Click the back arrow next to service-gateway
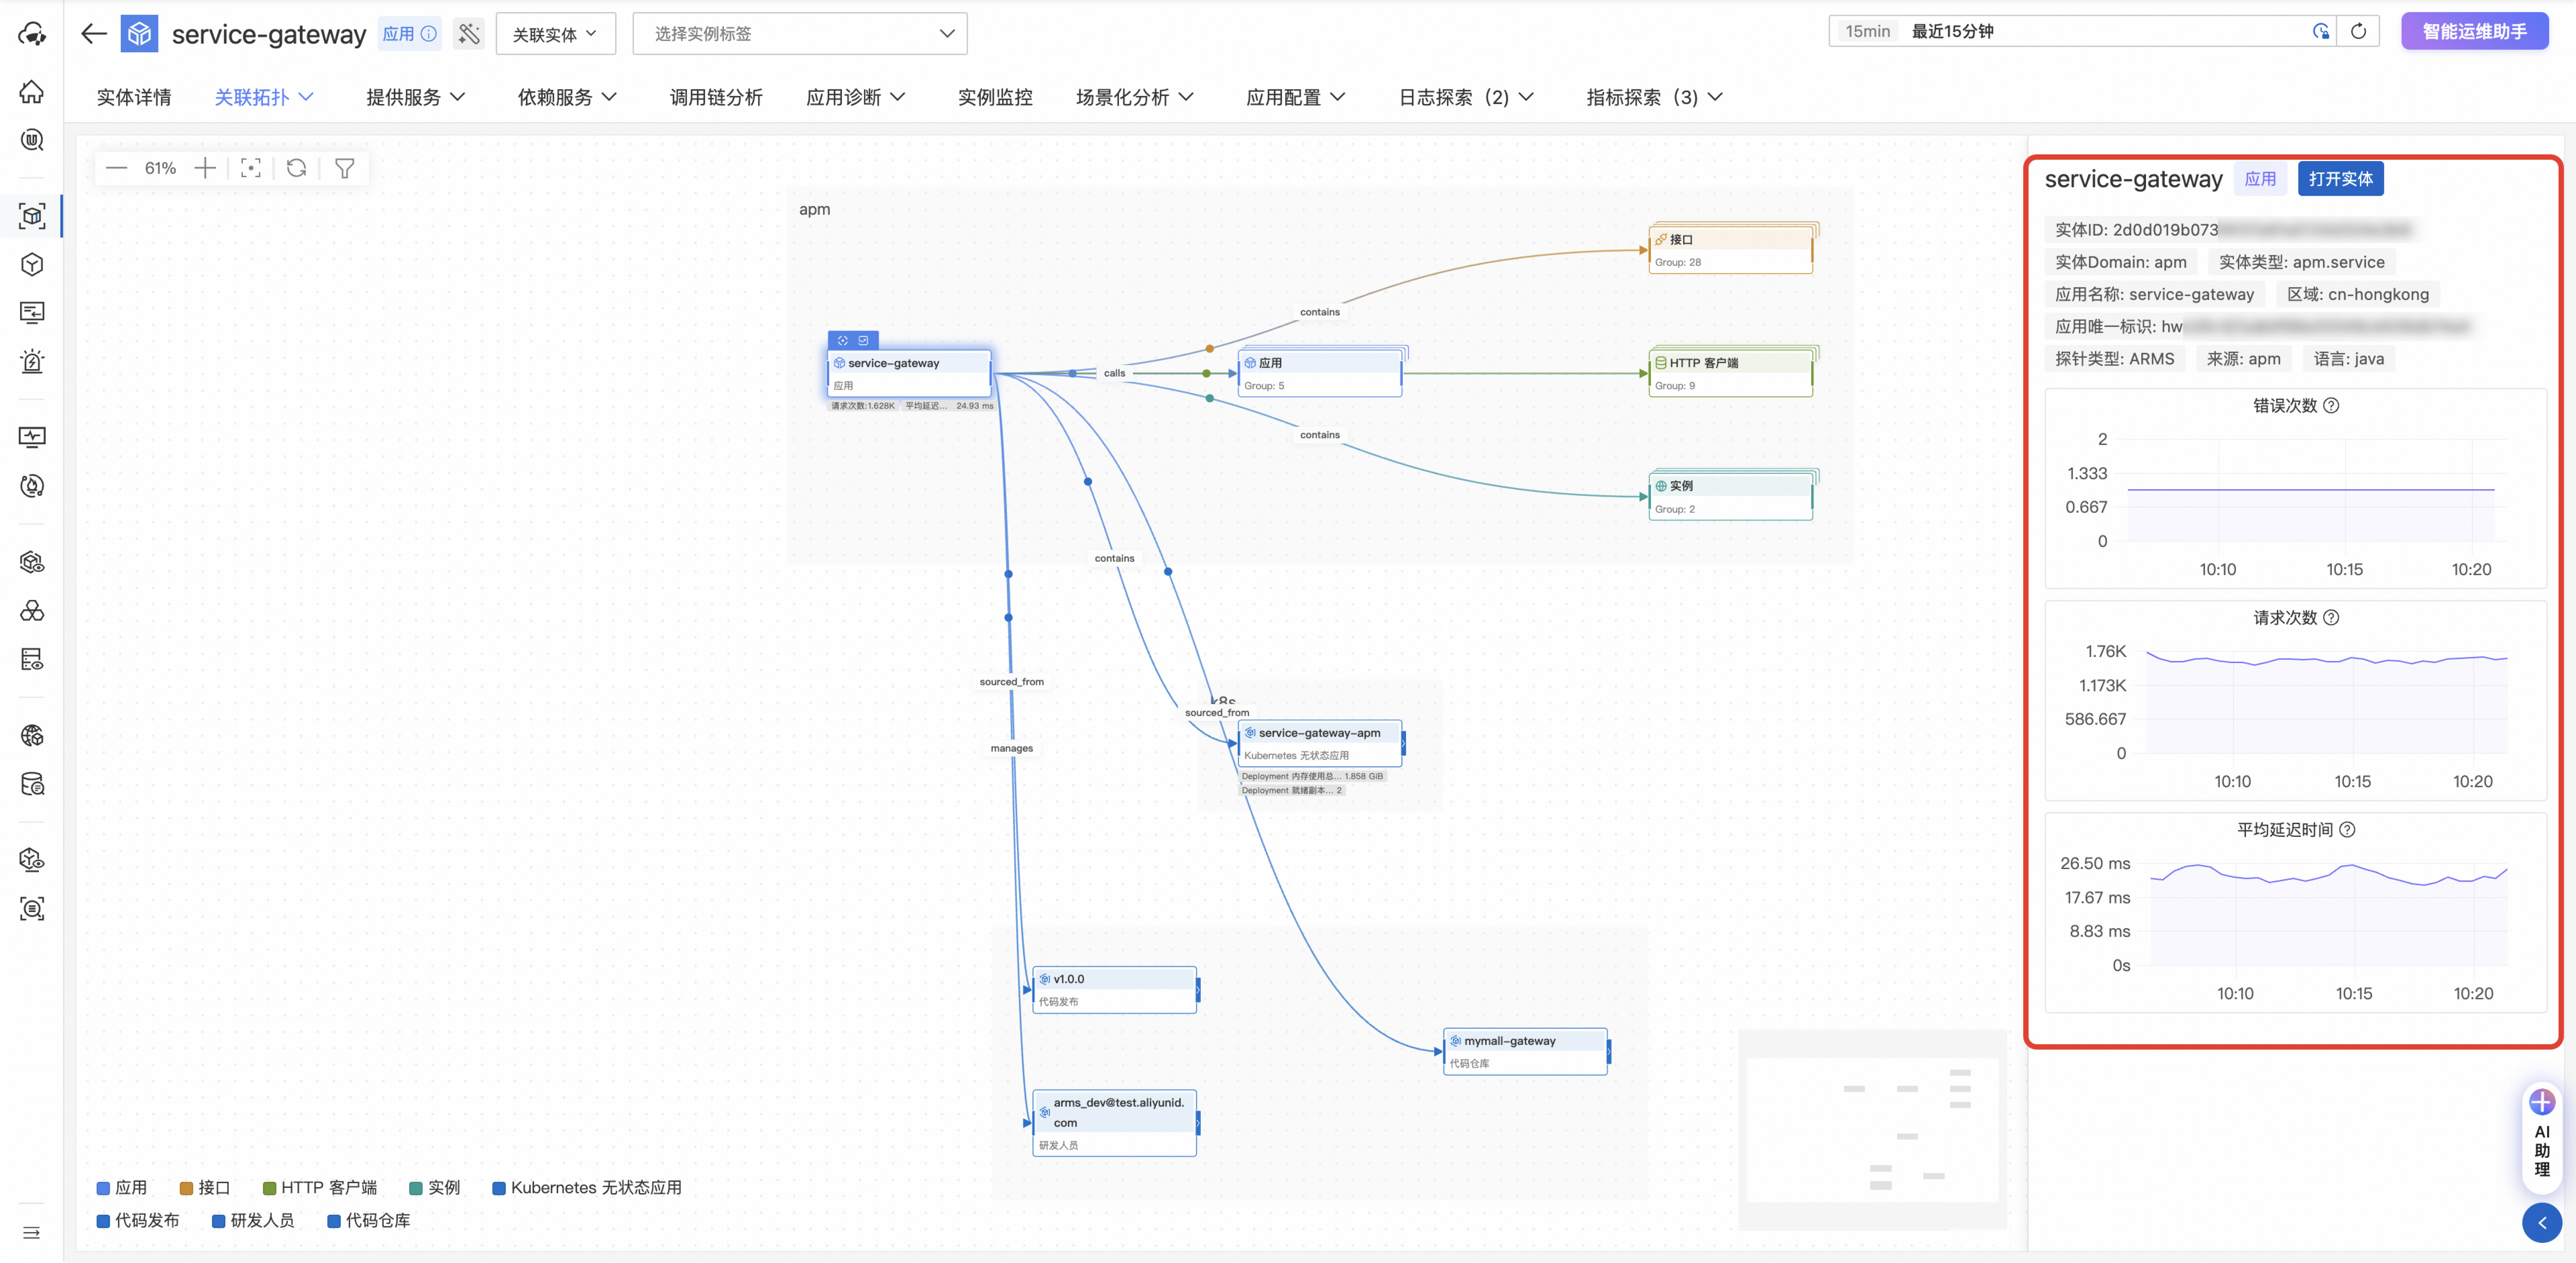Image resolution: width=2576 pixels, height=1263 pixels. (94, 34)
